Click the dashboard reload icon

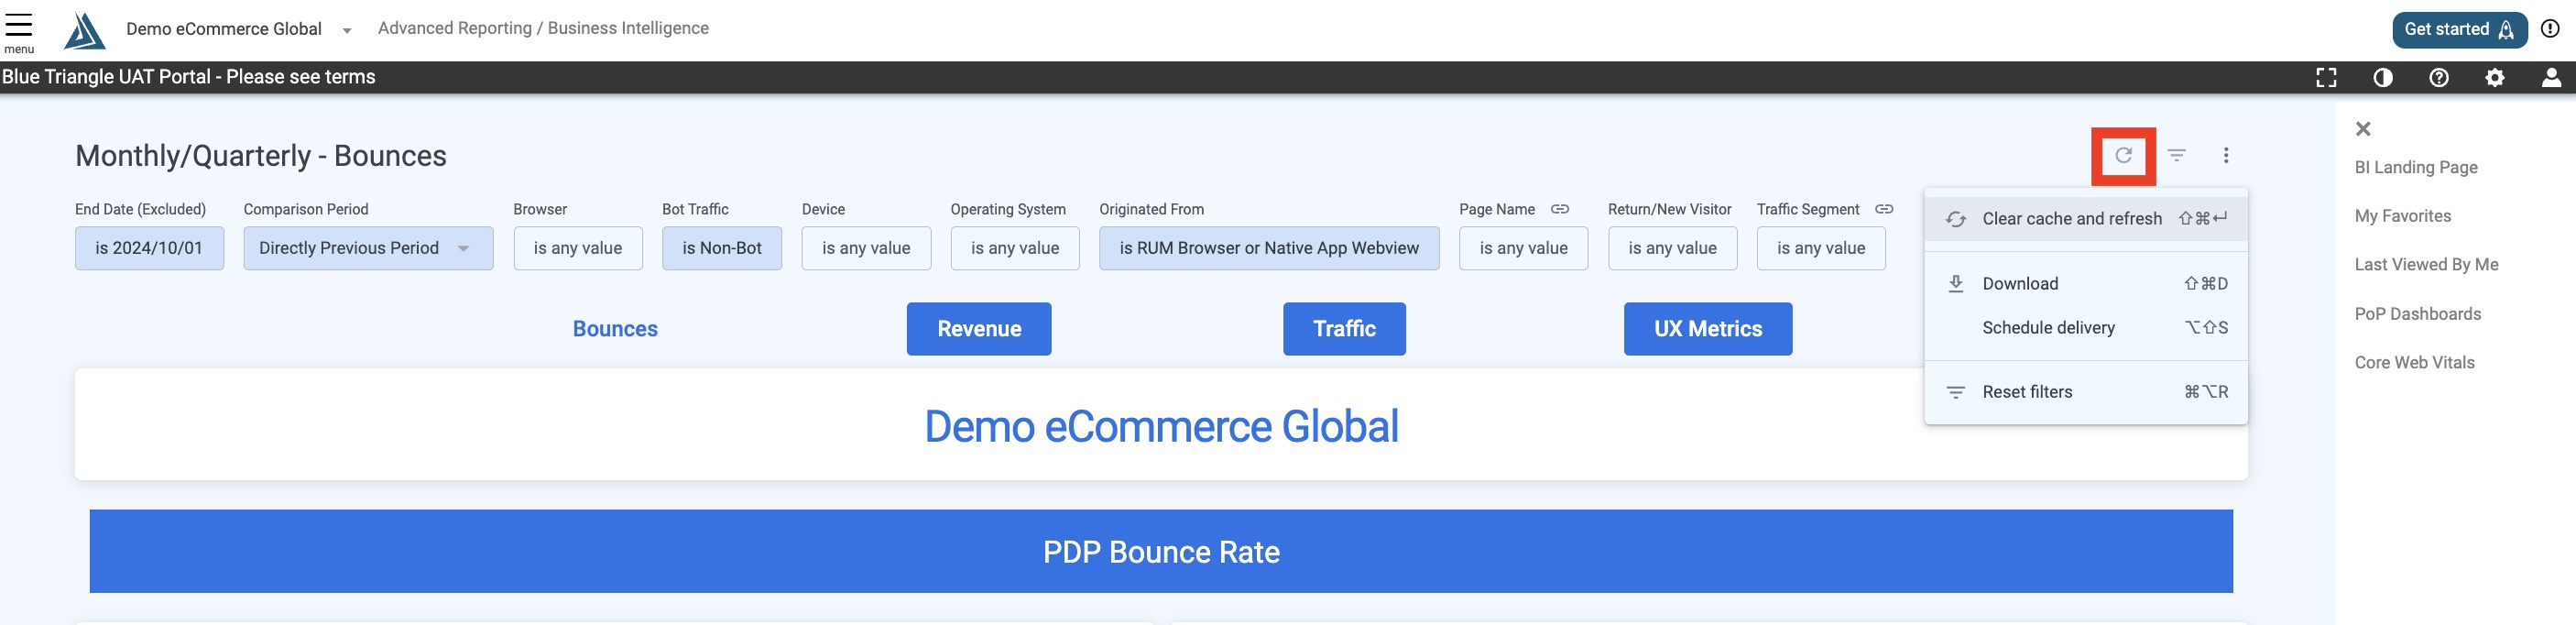click(x=2123, y=156)
